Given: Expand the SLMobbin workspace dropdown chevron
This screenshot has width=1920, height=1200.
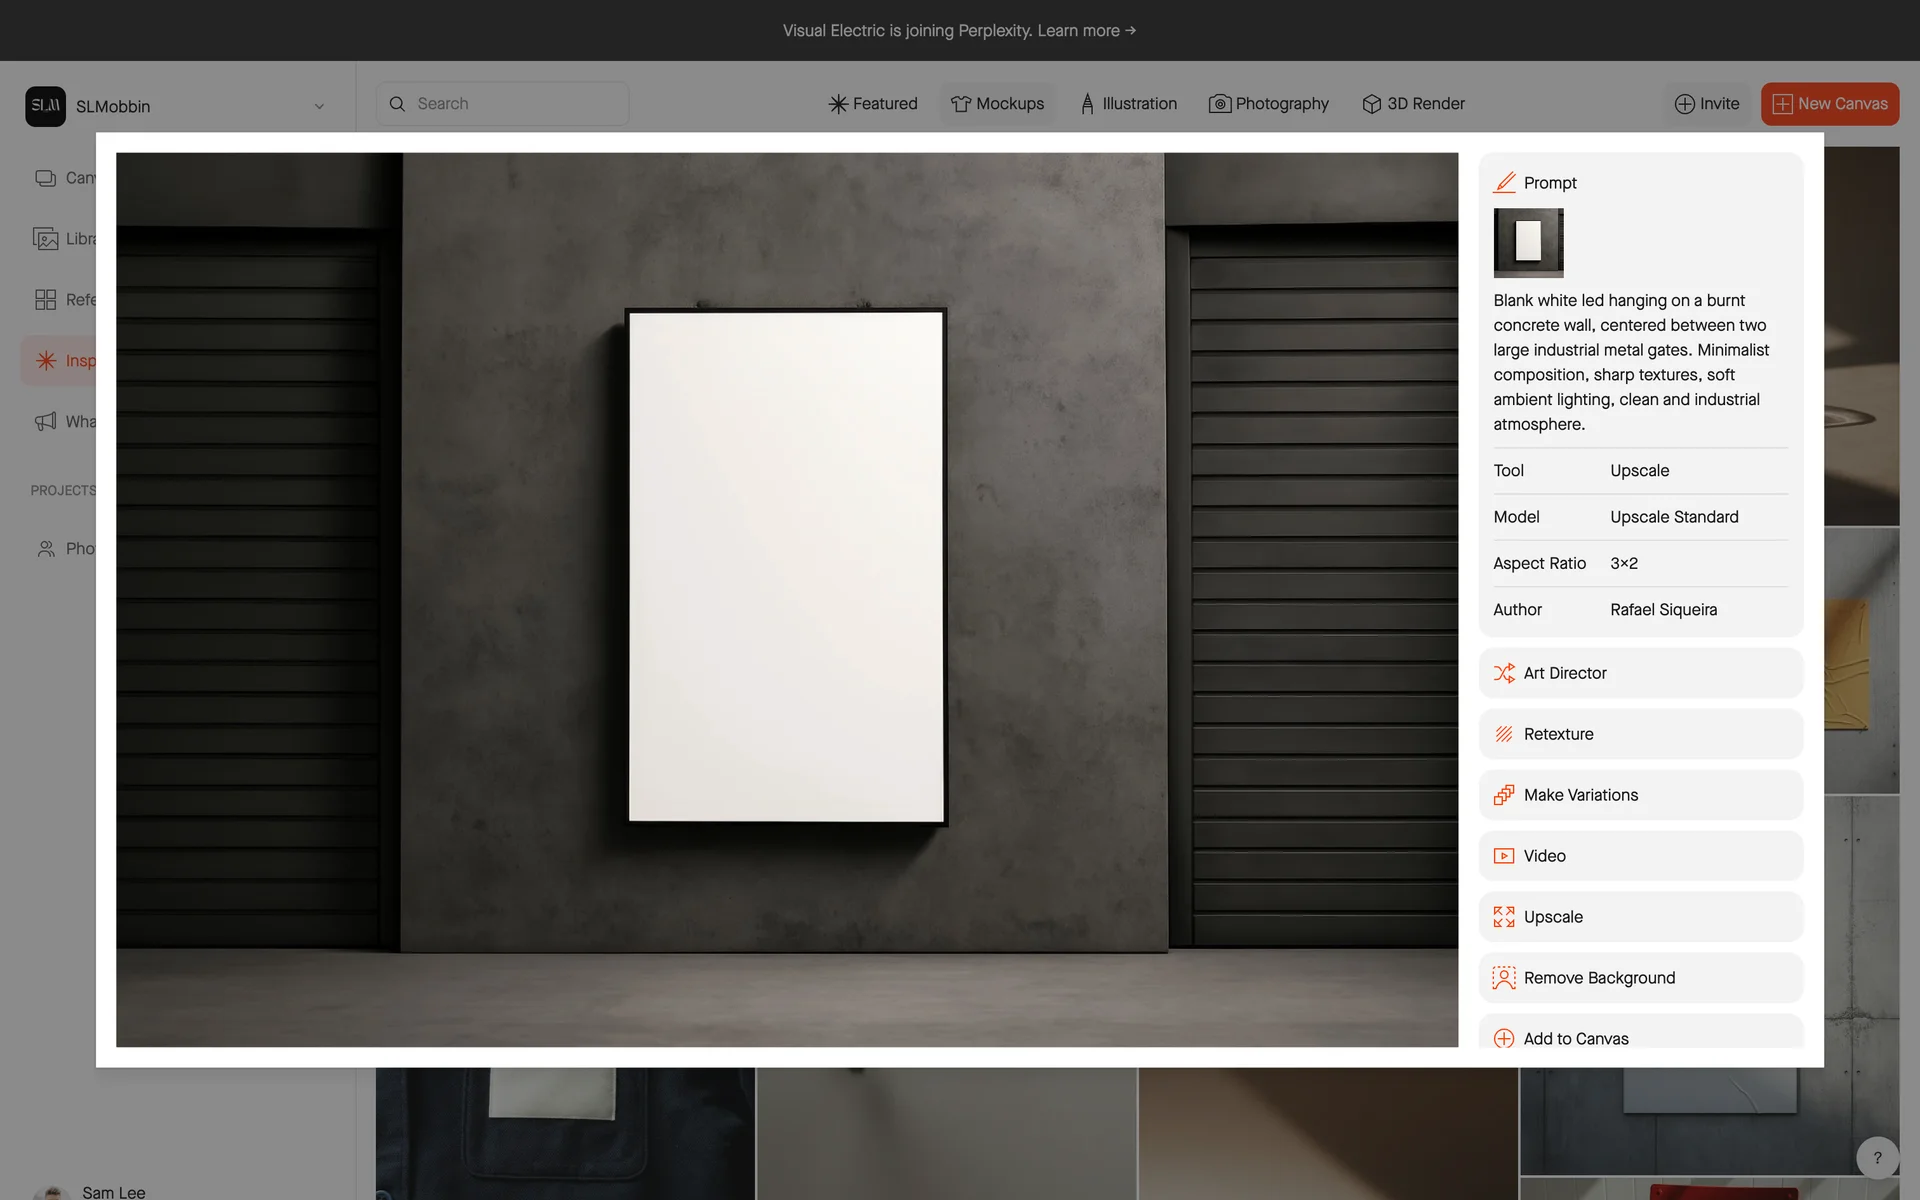Looking at the screenshot, I should pos(319,107).
